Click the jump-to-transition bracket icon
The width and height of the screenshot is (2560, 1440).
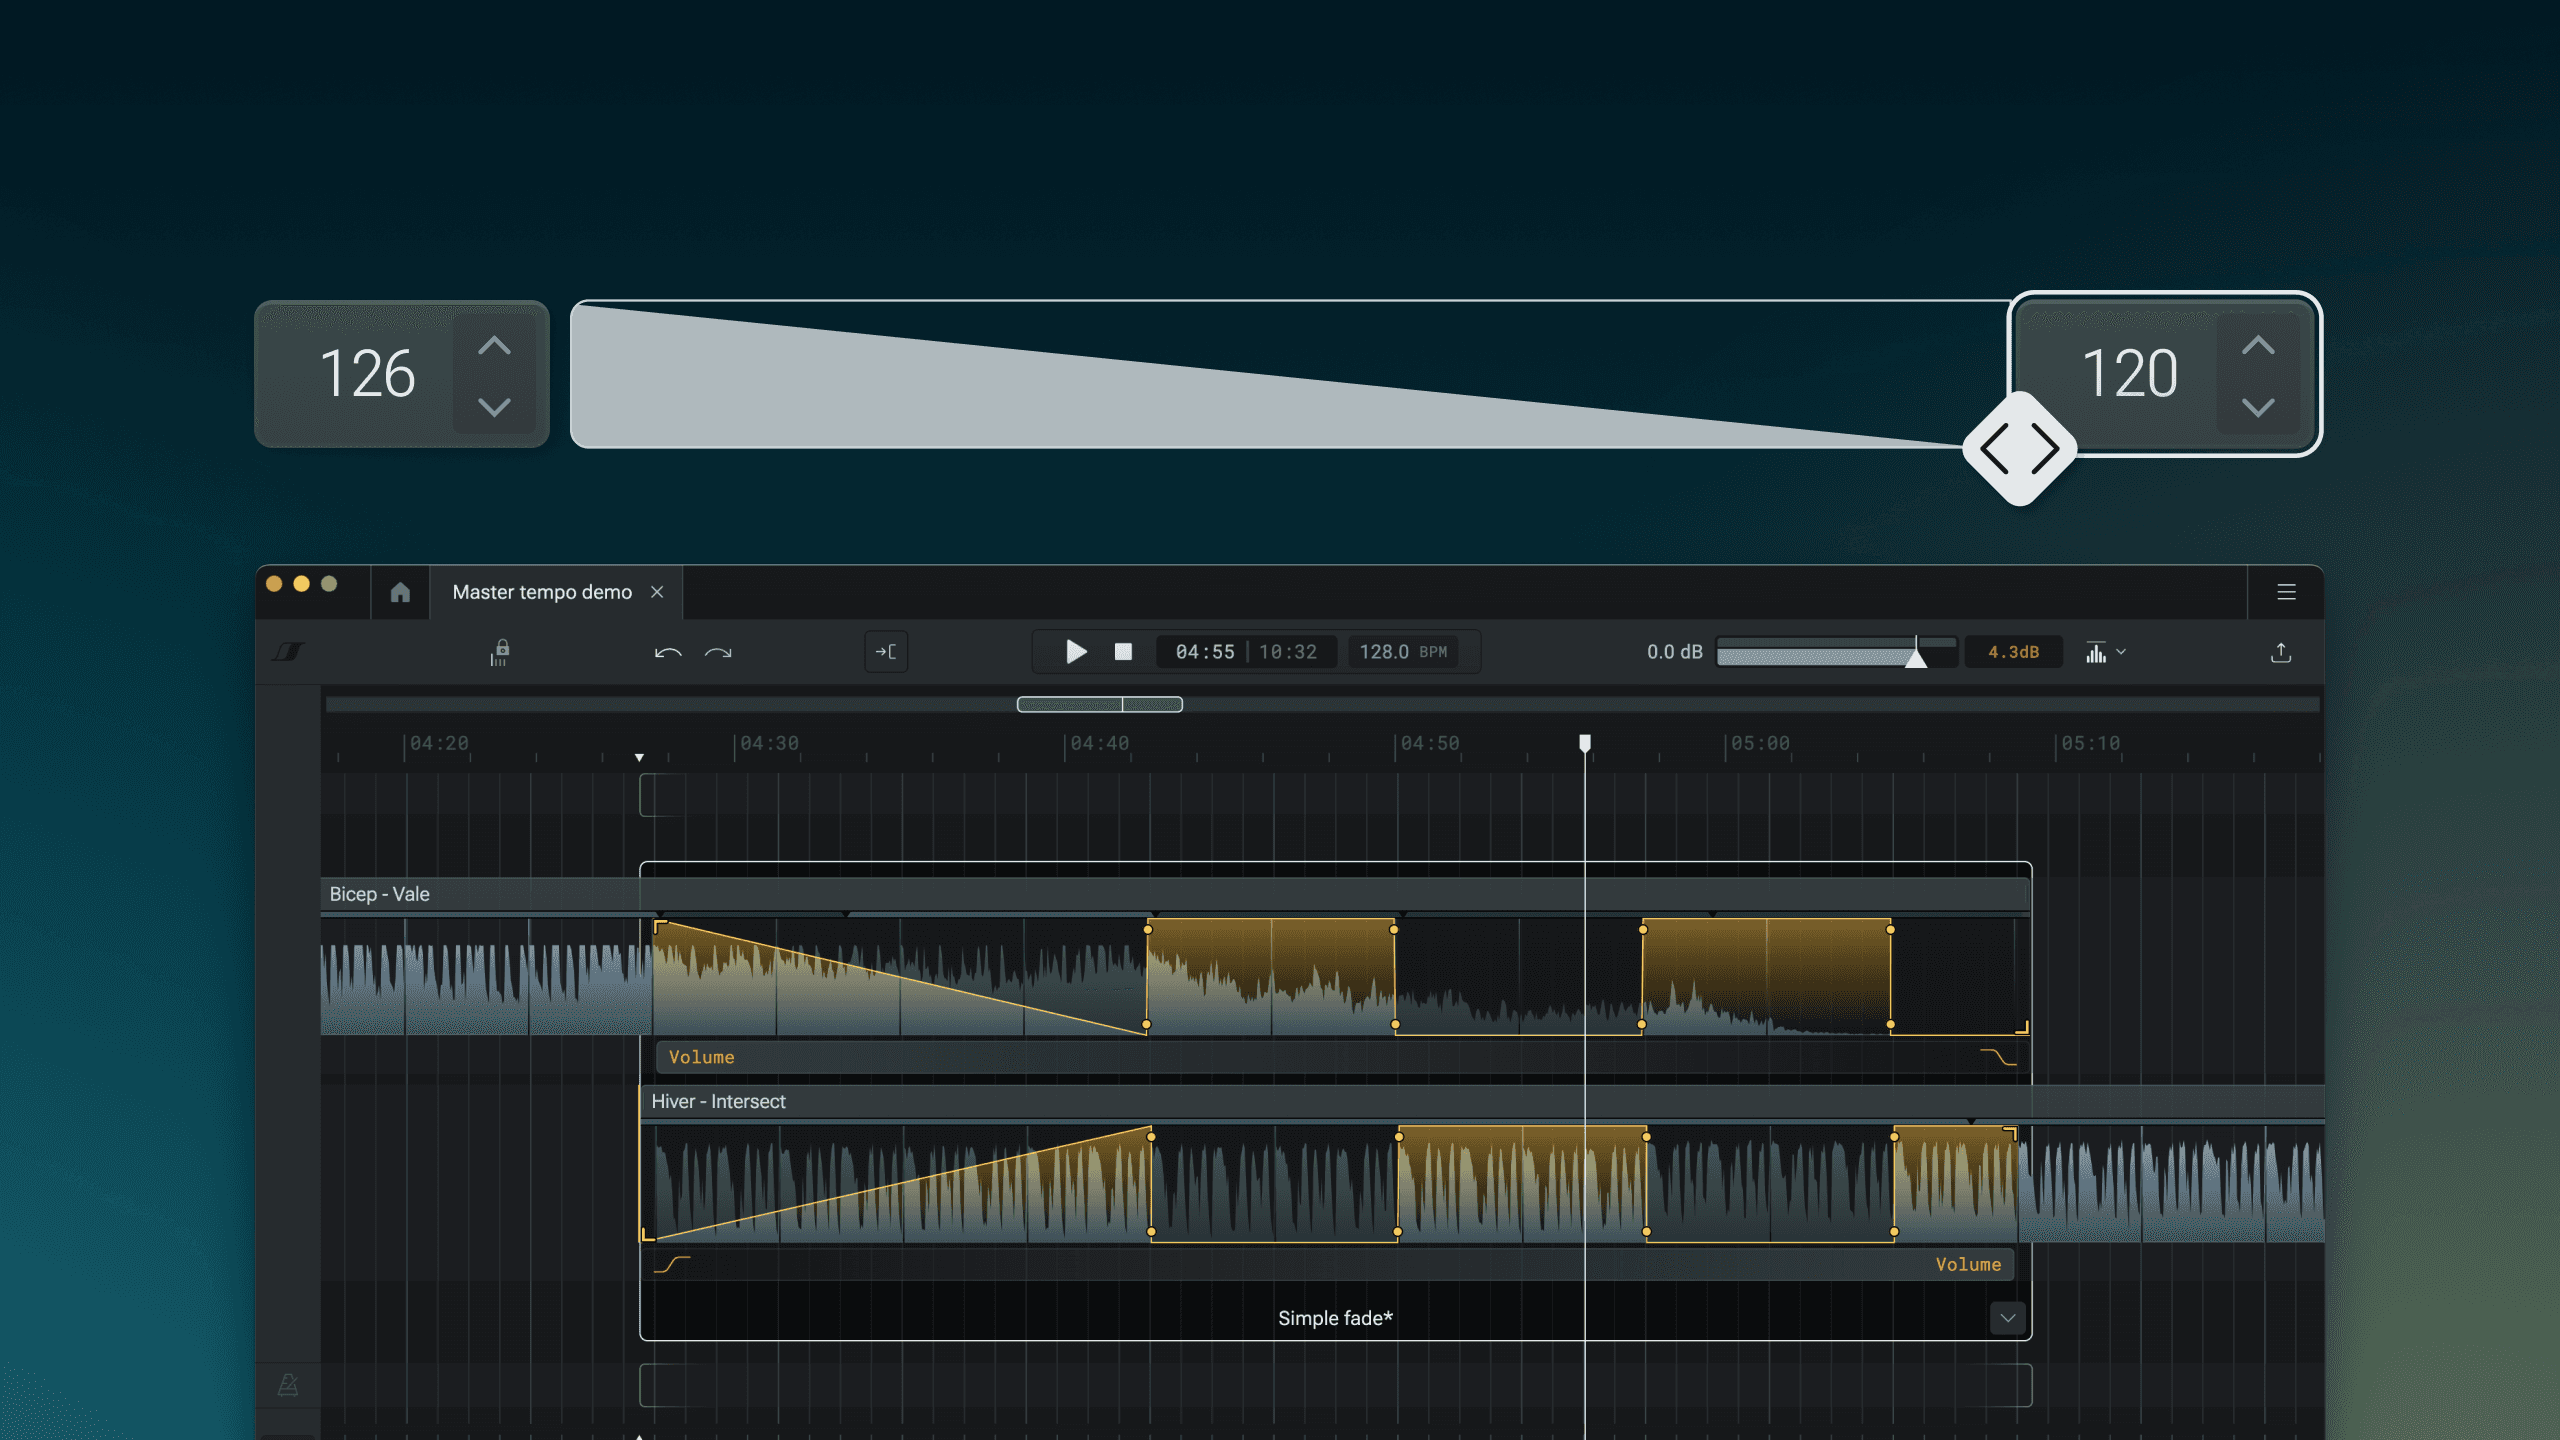(886, 652)
